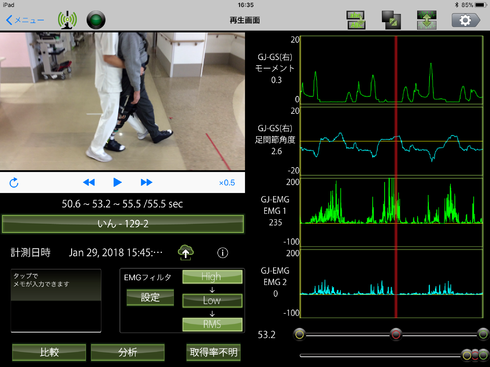The width and height of the screenshot is (490, 367).
Task: Tap the memo input field
Action: pyautogui.click(x=56, y=301)
